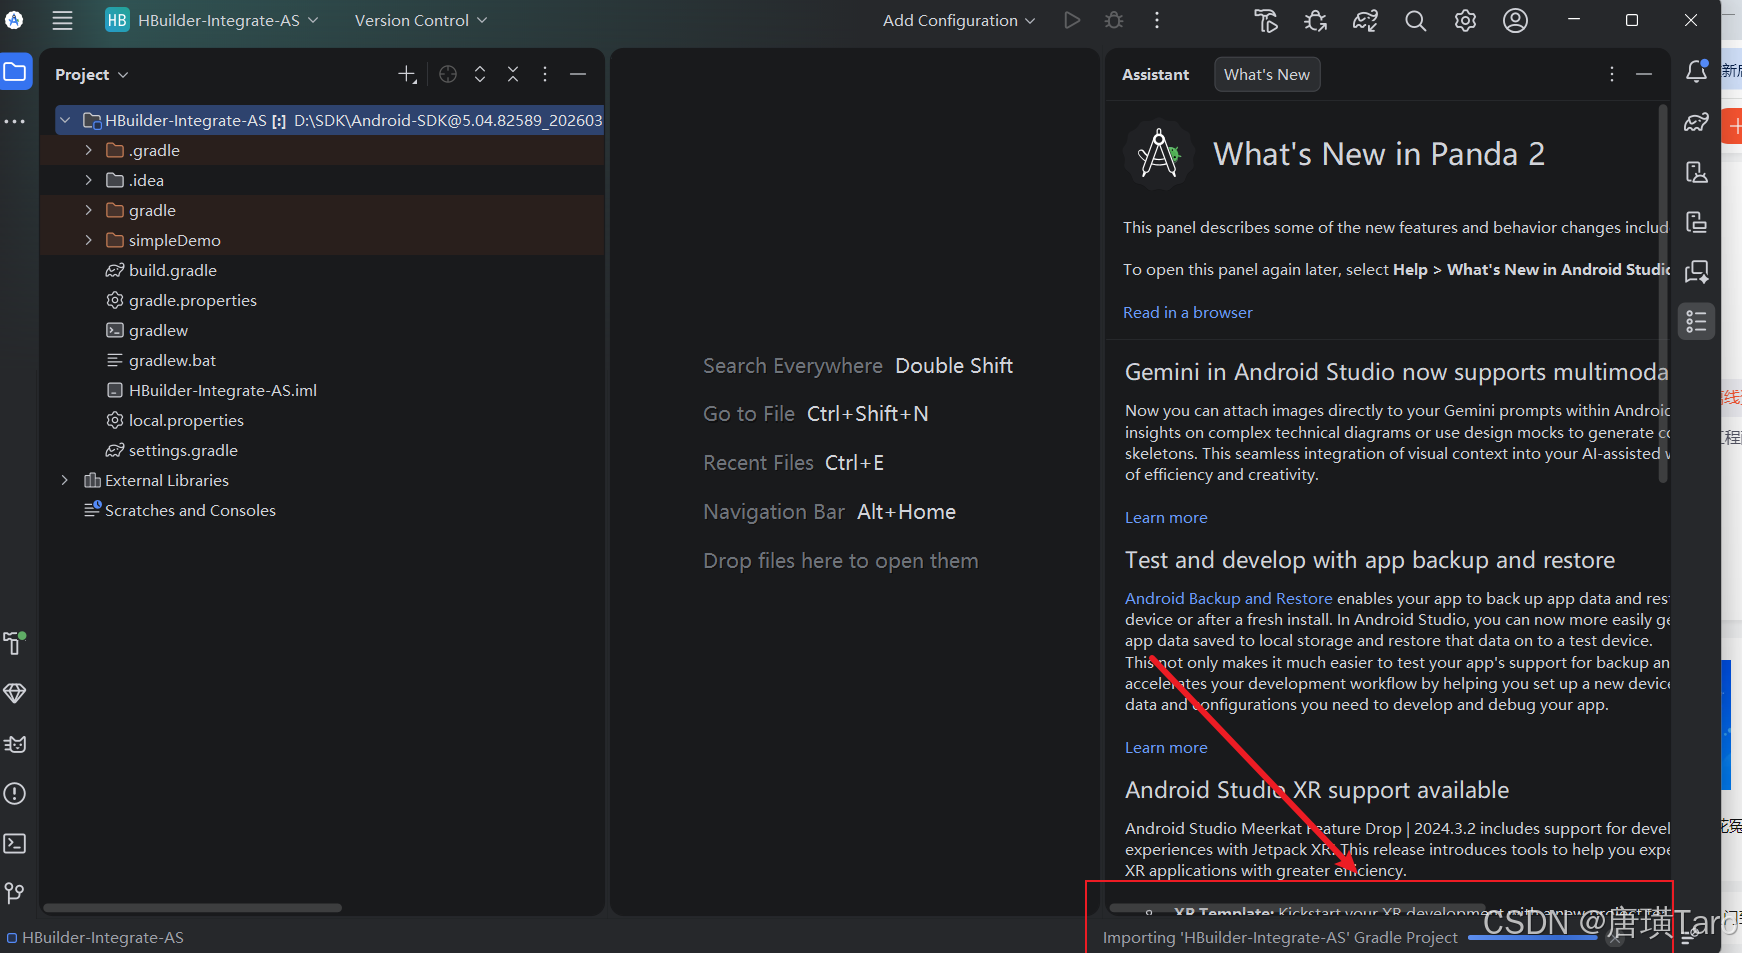Select opened file crosshair icon in the Project panel

click(448, 74)
